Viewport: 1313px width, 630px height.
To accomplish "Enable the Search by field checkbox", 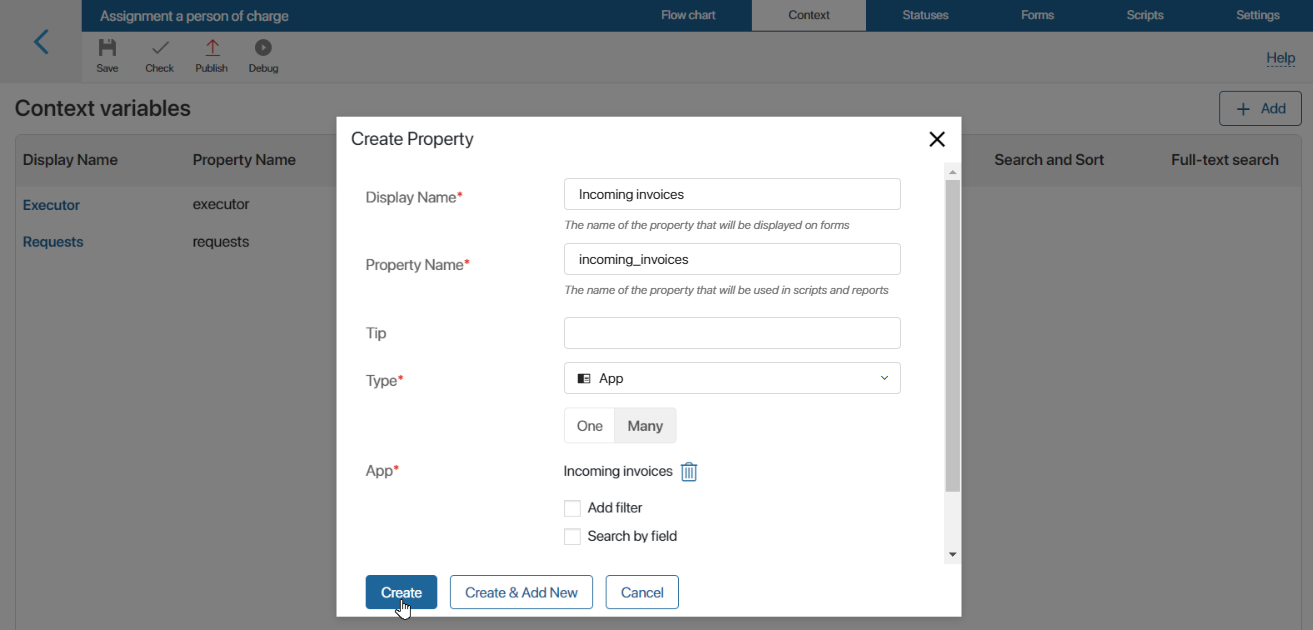I will [x=572, y=537].
